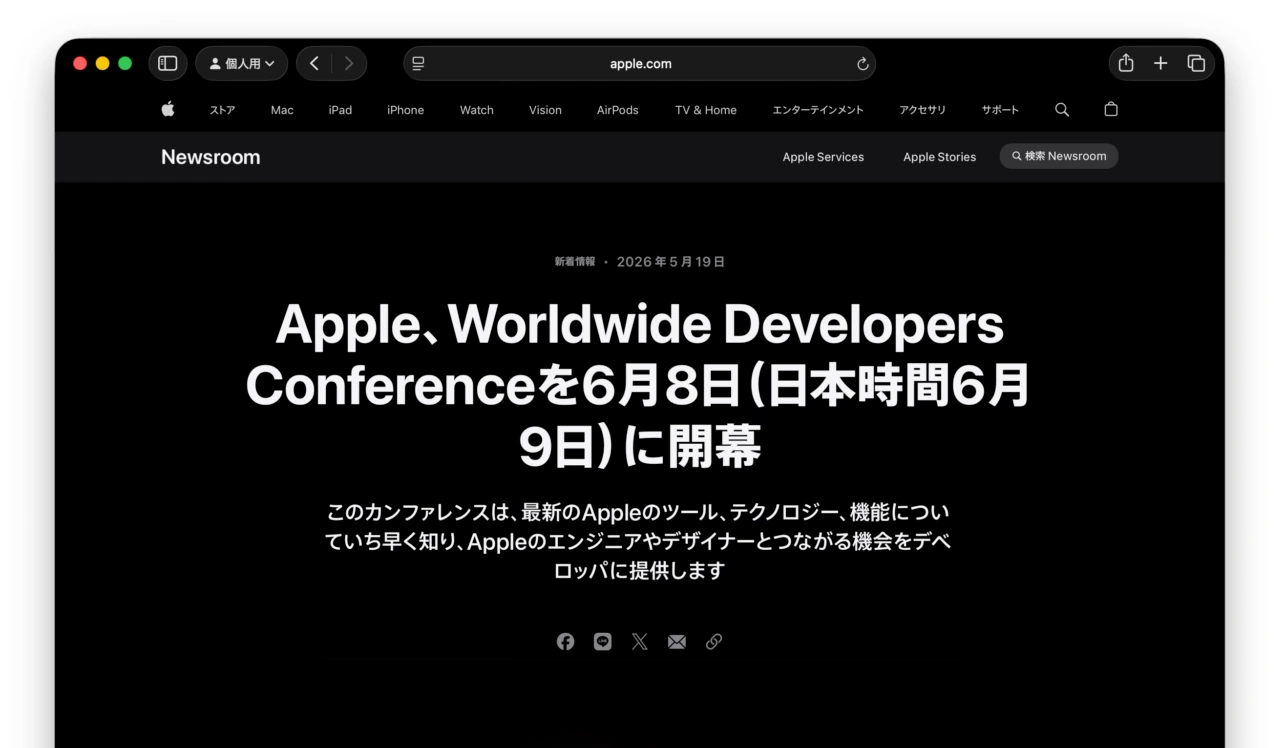Go back to the previous page
This screenshot has width=1280, height=748.
point(314,63)
